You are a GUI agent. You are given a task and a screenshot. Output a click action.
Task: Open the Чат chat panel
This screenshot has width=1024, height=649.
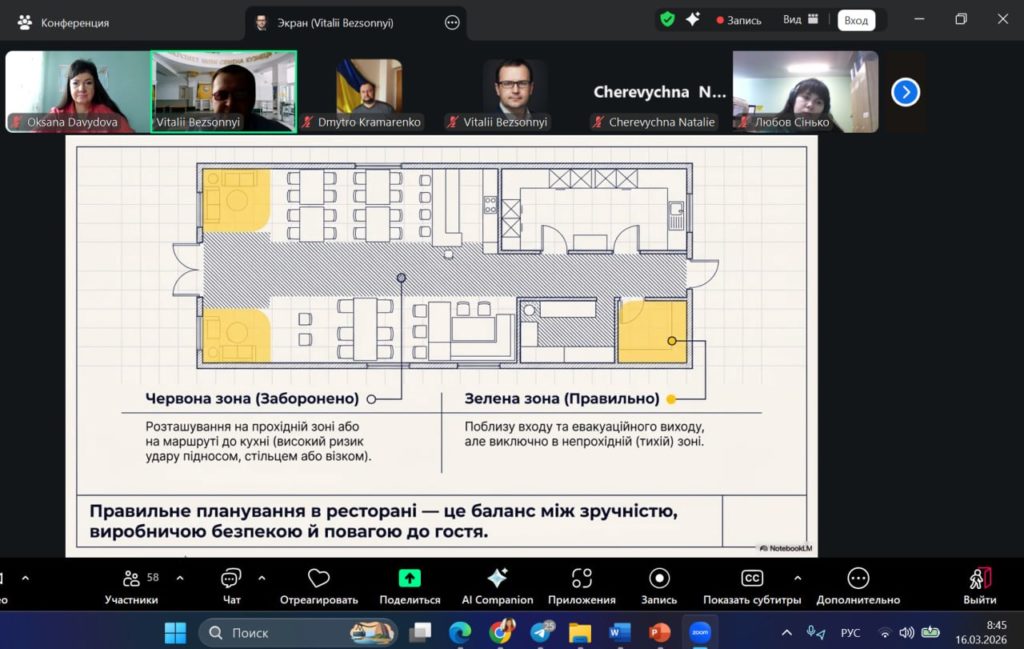click(231, 579)
